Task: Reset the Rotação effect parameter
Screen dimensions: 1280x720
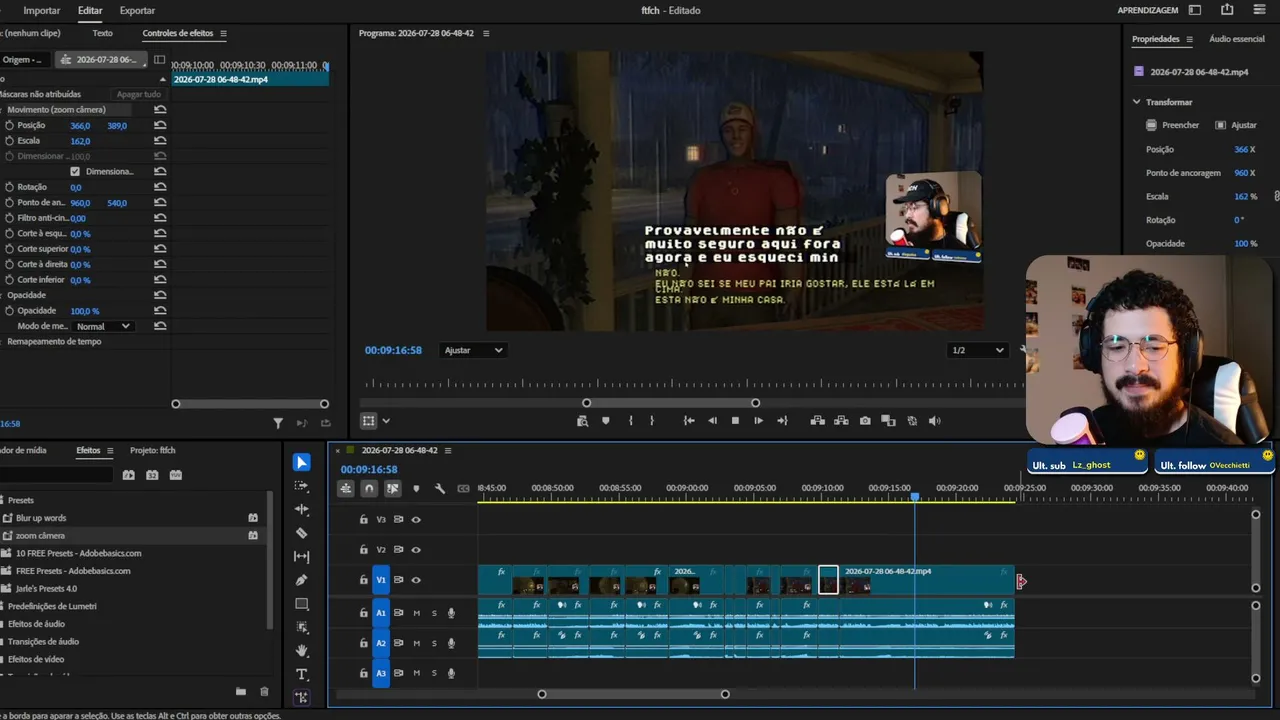Action: click(160, 187)
